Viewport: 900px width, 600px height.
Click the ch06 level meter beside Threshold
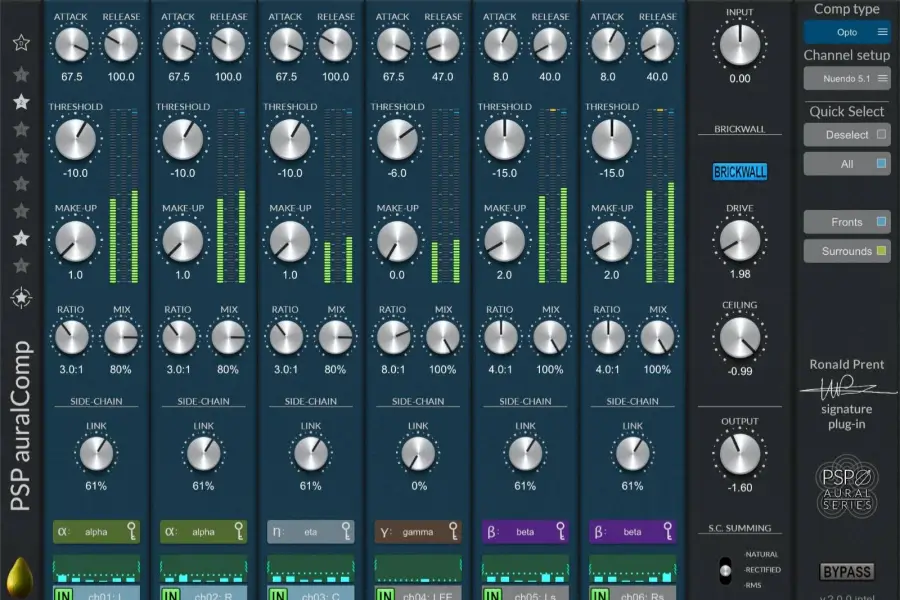tap(660, 195)
